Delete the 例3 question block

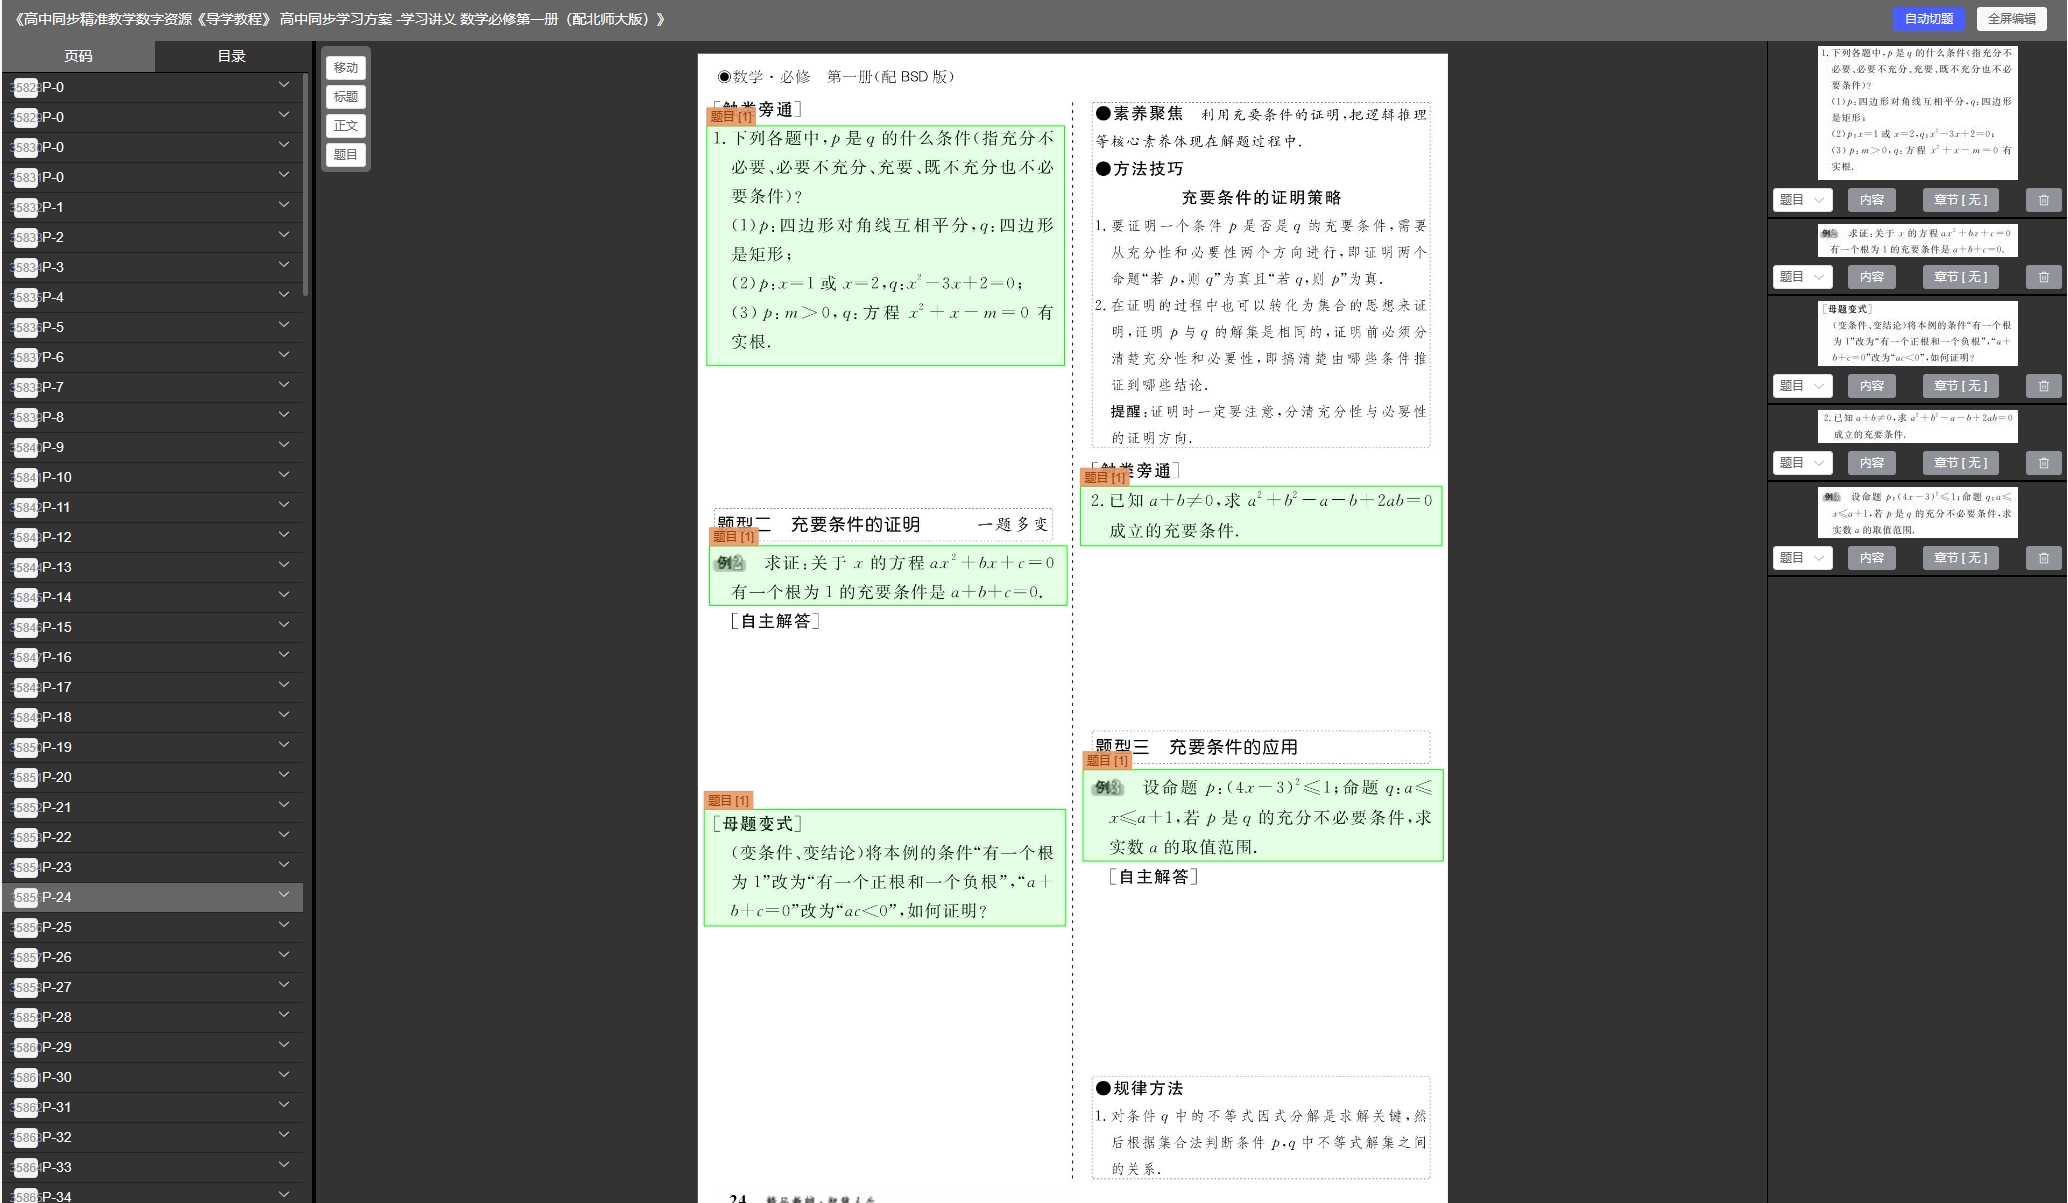pos(2043,558)
